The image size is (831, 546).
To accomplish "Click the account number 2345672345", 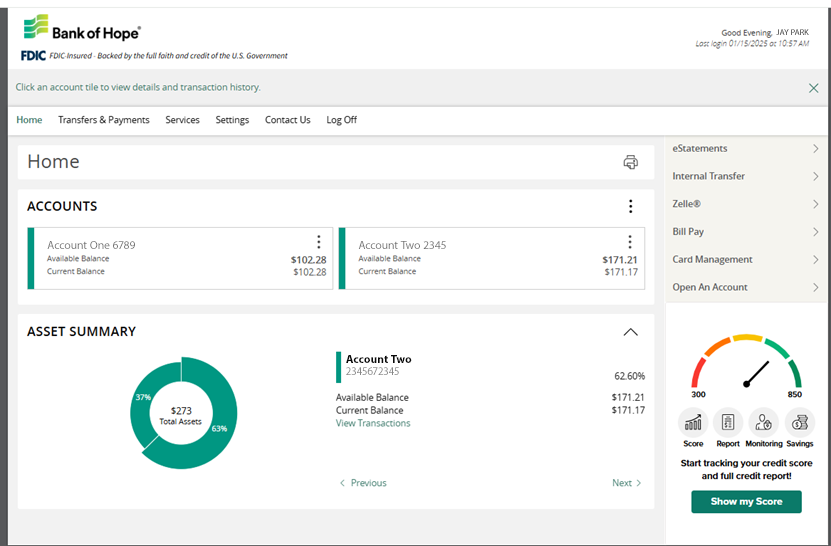I will (373, 372).
